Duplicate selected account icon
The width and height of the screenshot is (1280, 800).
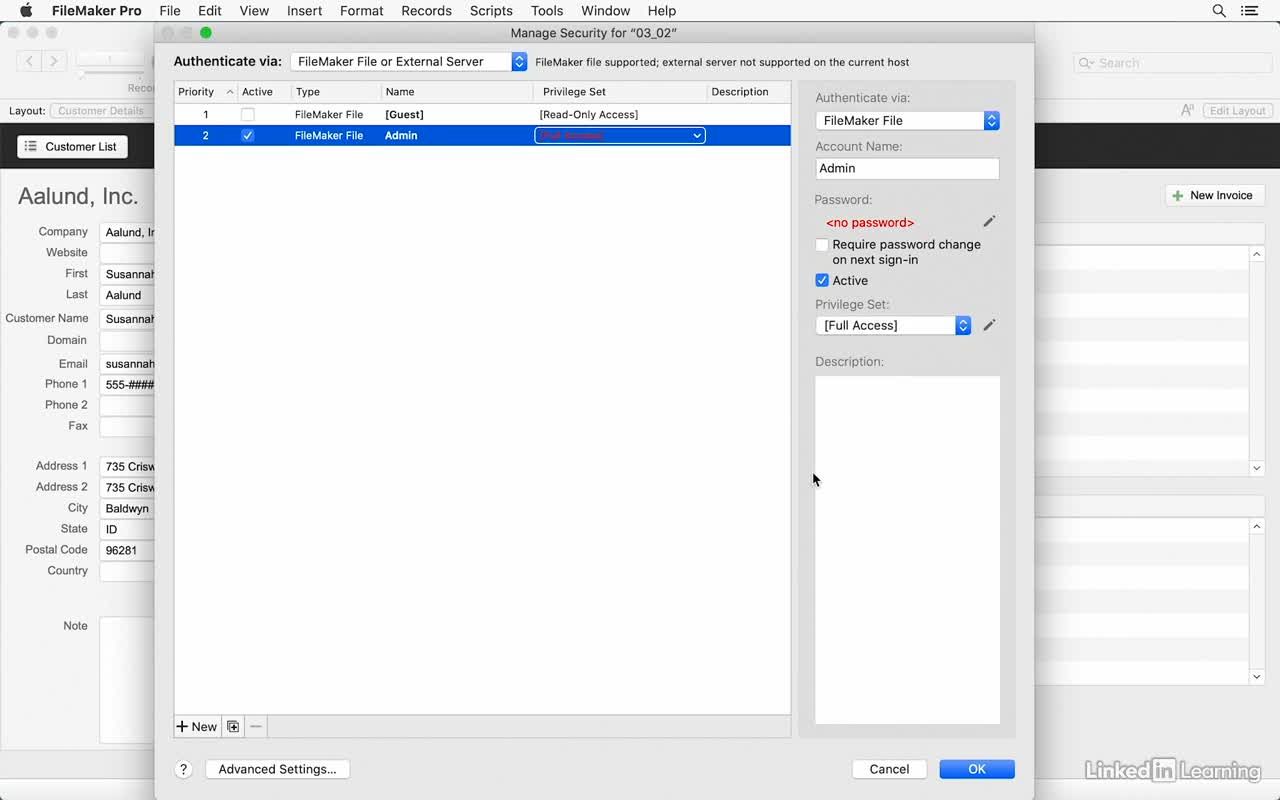[233, 727]
